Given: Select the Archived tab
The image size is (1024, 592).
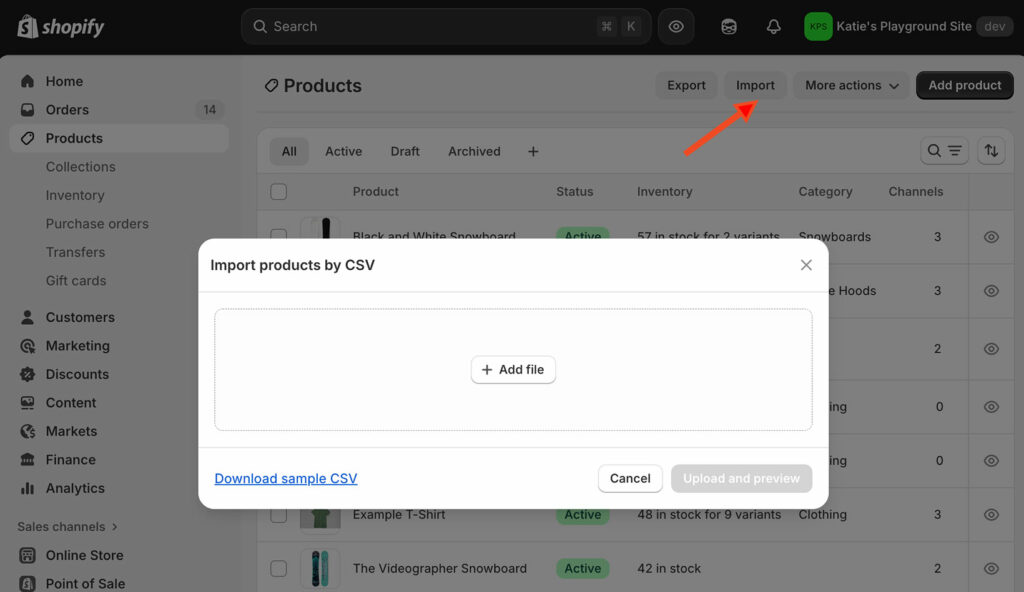Looking at the screenshot, I should tap(474, 152).
